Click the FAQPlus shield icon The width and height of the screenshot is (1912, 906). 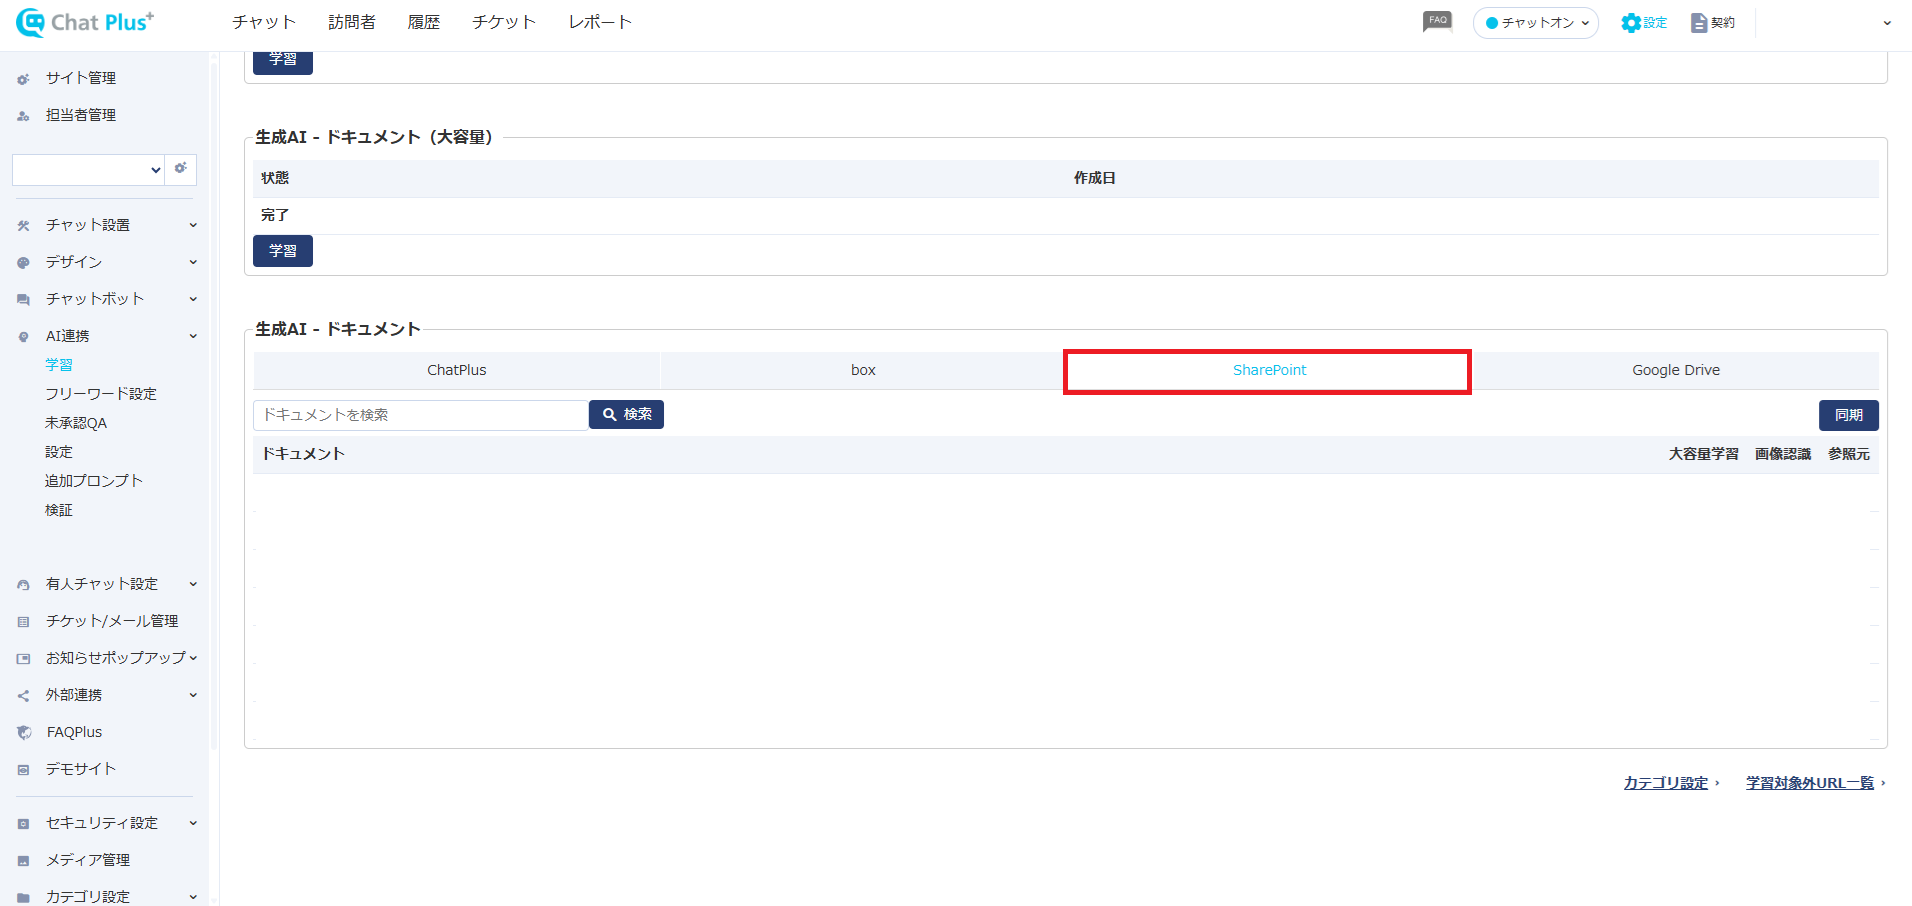click(24, 733)
